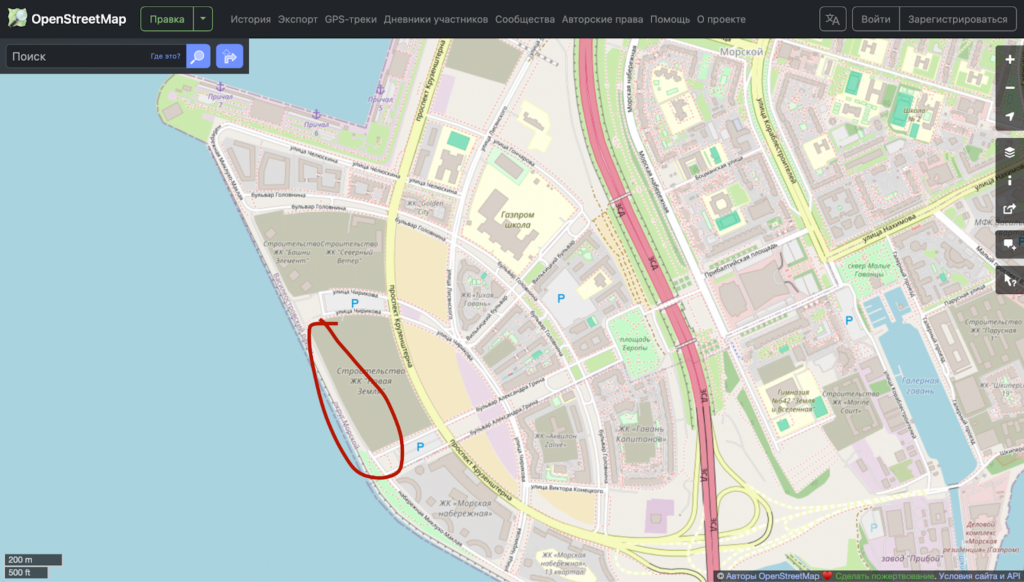Activate the query features tool
The width and height of the screenshot is (1024, 582).
(1009, 279)
